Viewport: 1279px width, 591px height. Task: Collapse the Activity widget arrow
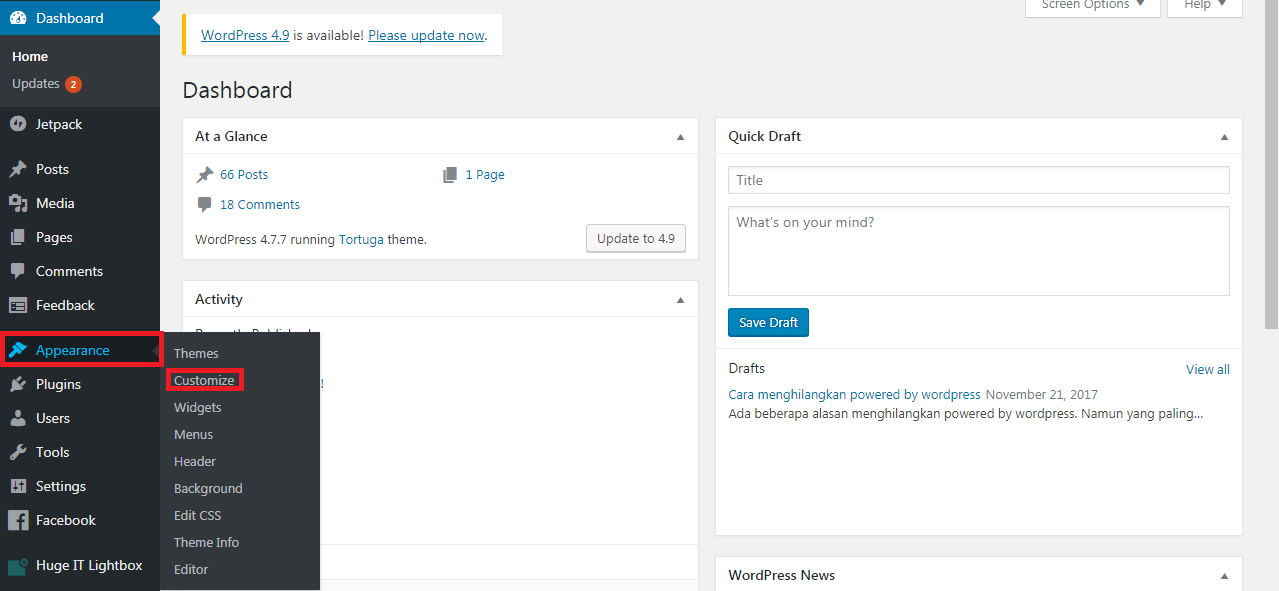pyautogui.click(x=680, y=300)
